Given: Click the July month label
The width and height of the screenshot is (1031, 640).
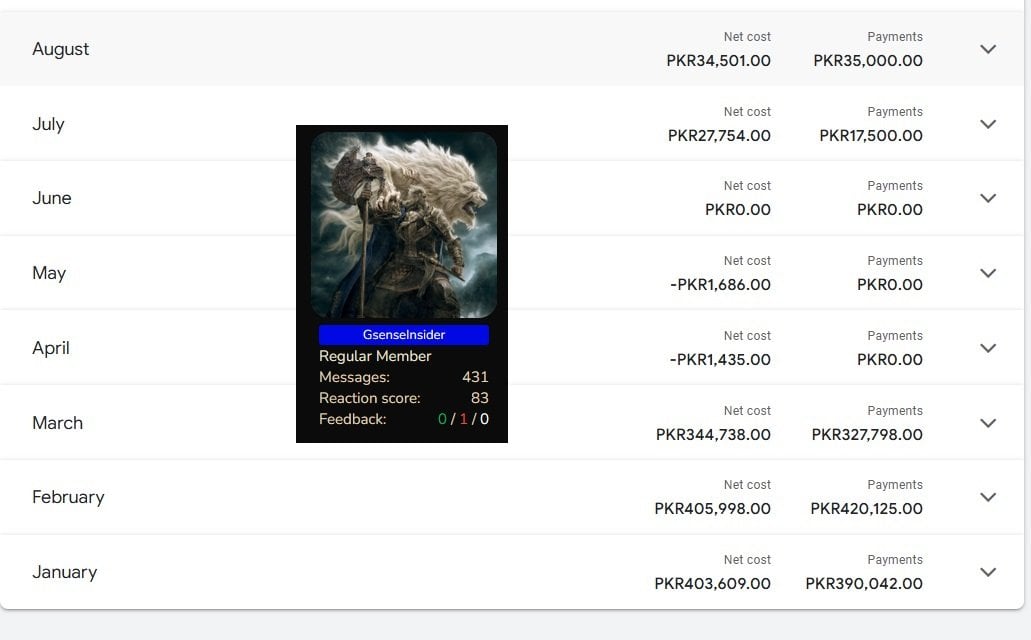Looking at the screenshot, I should click(48, 124).
